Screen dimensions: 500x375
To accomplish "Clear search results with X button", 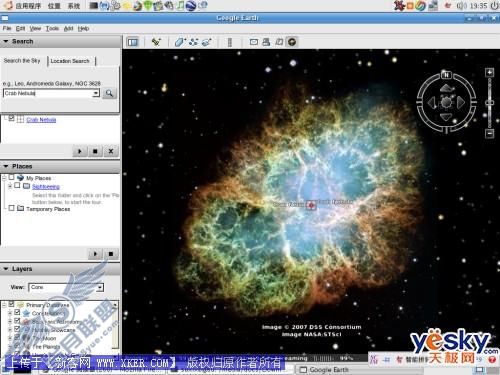I will point(111,151).
